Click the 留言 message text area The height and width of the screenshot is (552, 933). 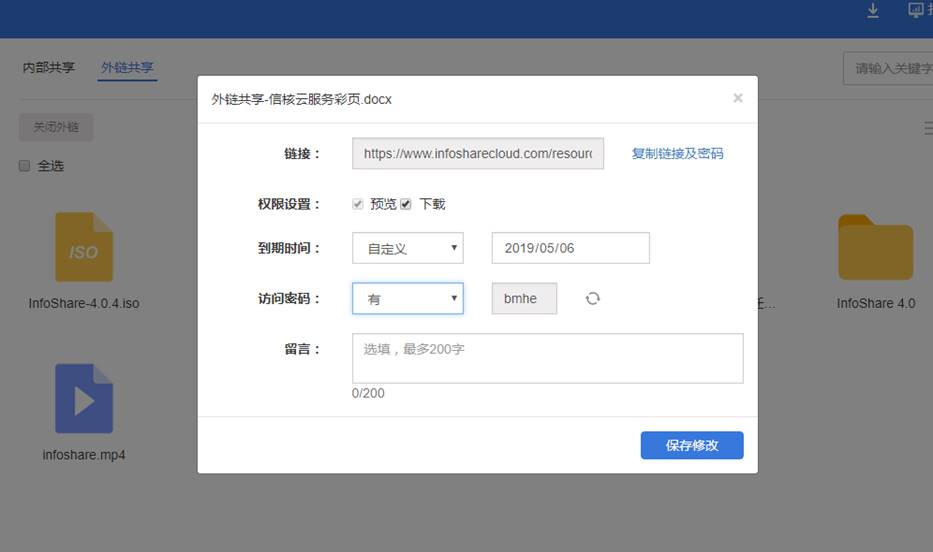547,358
